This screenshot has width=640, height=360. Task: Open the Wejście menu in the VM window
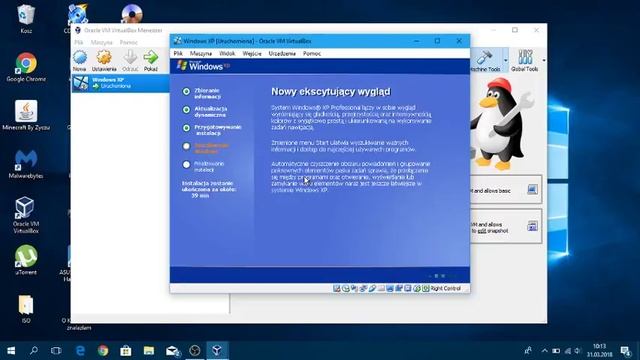(252, 53)
